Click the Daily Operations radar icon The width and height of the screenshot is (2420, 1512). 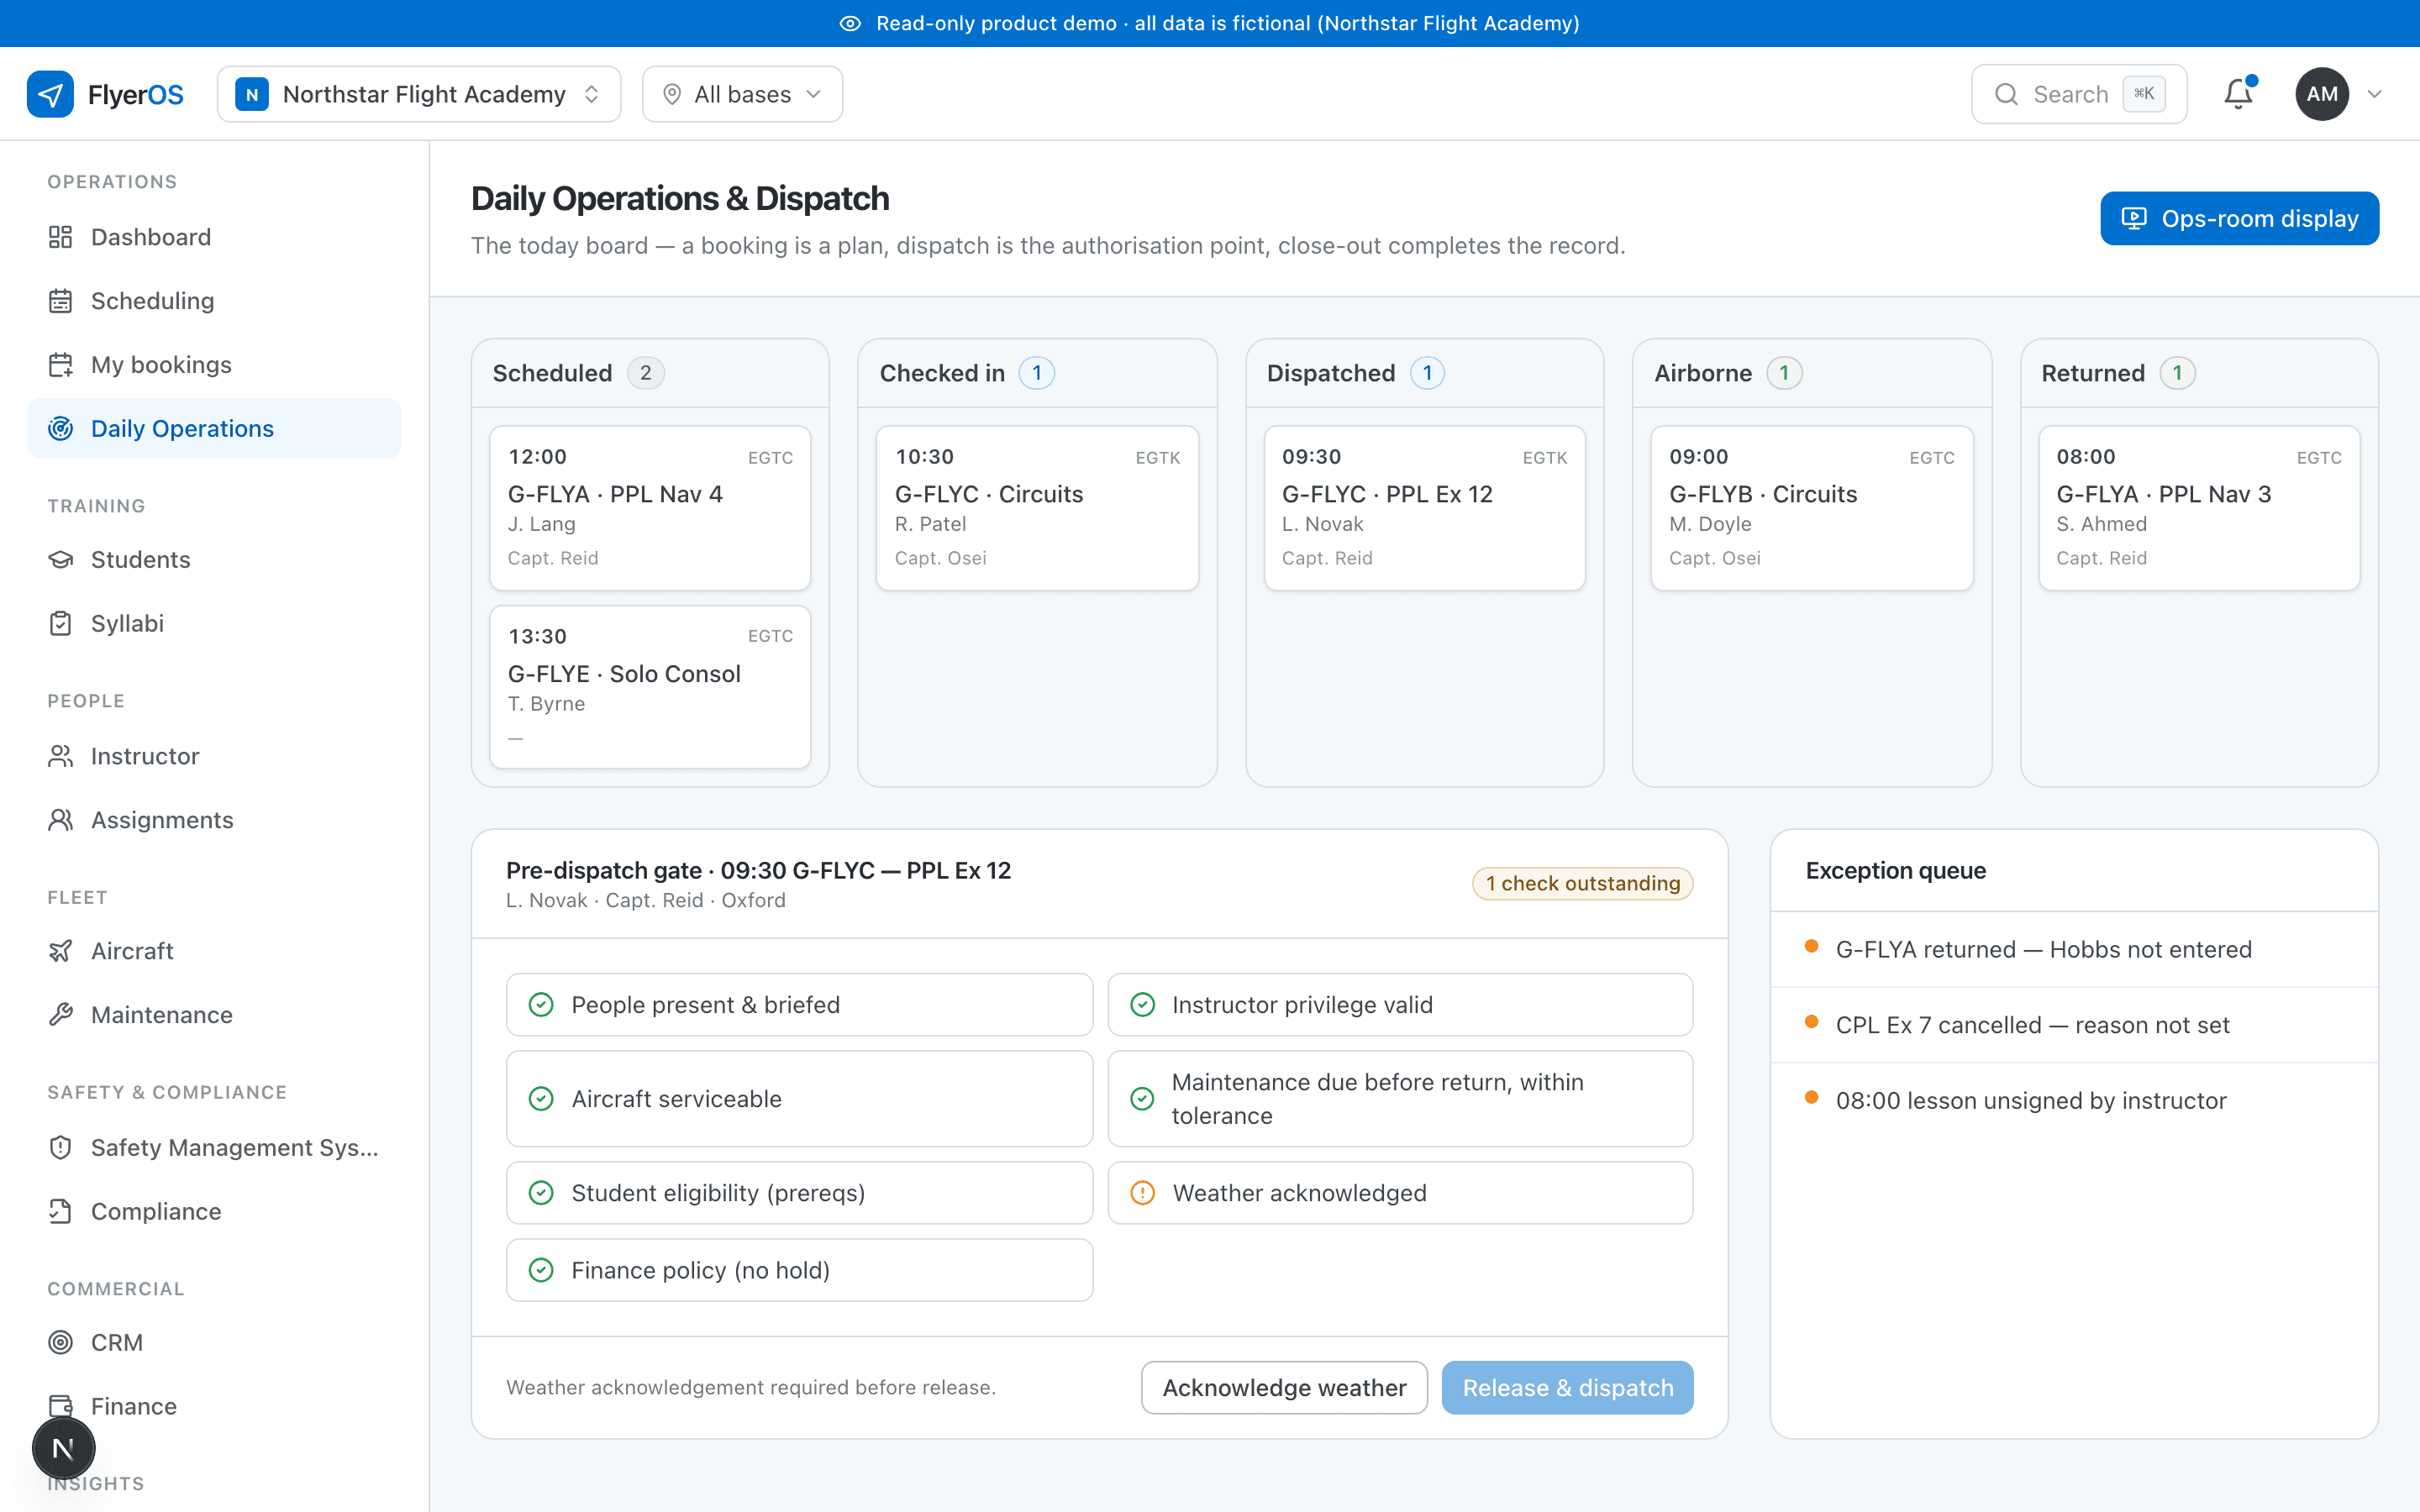point(61,429)
